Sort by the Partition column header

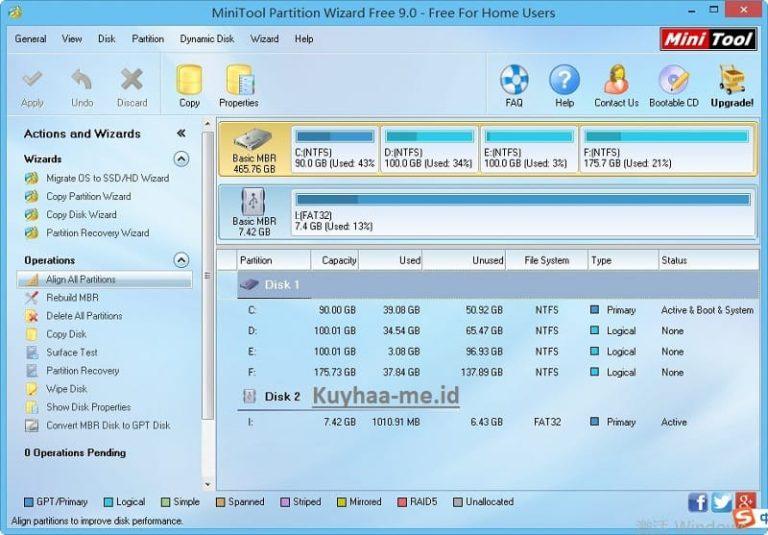coord(273,260)
